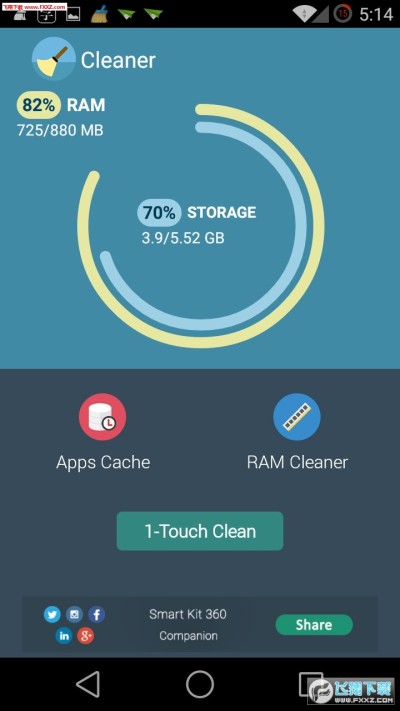Tap the 70% STORAGE usage badge
The height and width of the screenshot is (711, 400).
click(159, 212)
